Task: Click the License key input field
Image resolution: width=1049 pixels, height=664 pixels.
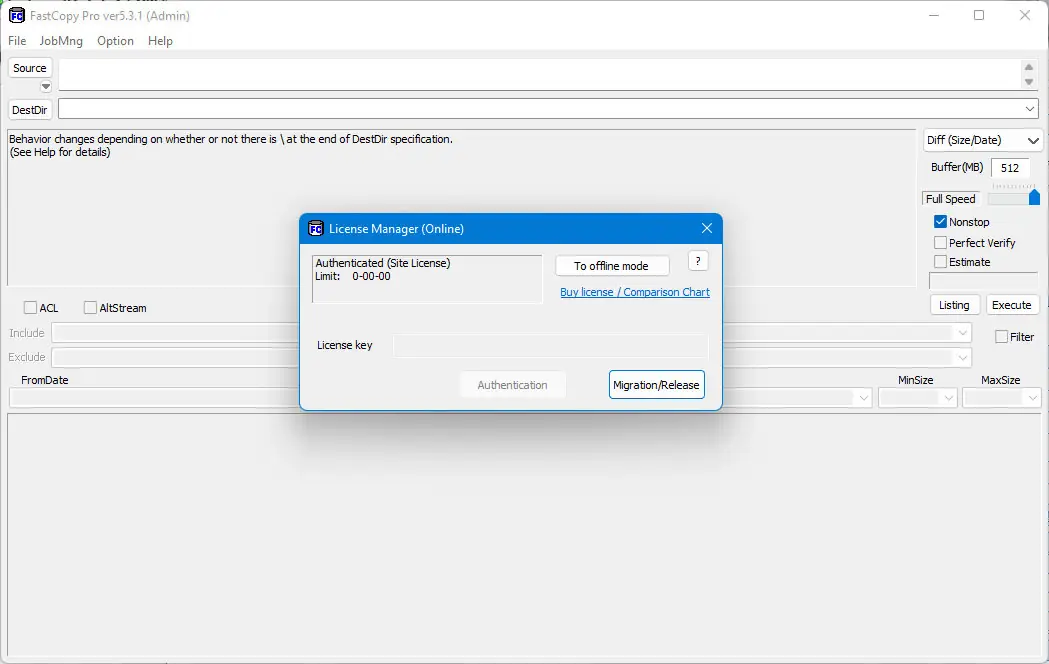Action: point(550,346)
